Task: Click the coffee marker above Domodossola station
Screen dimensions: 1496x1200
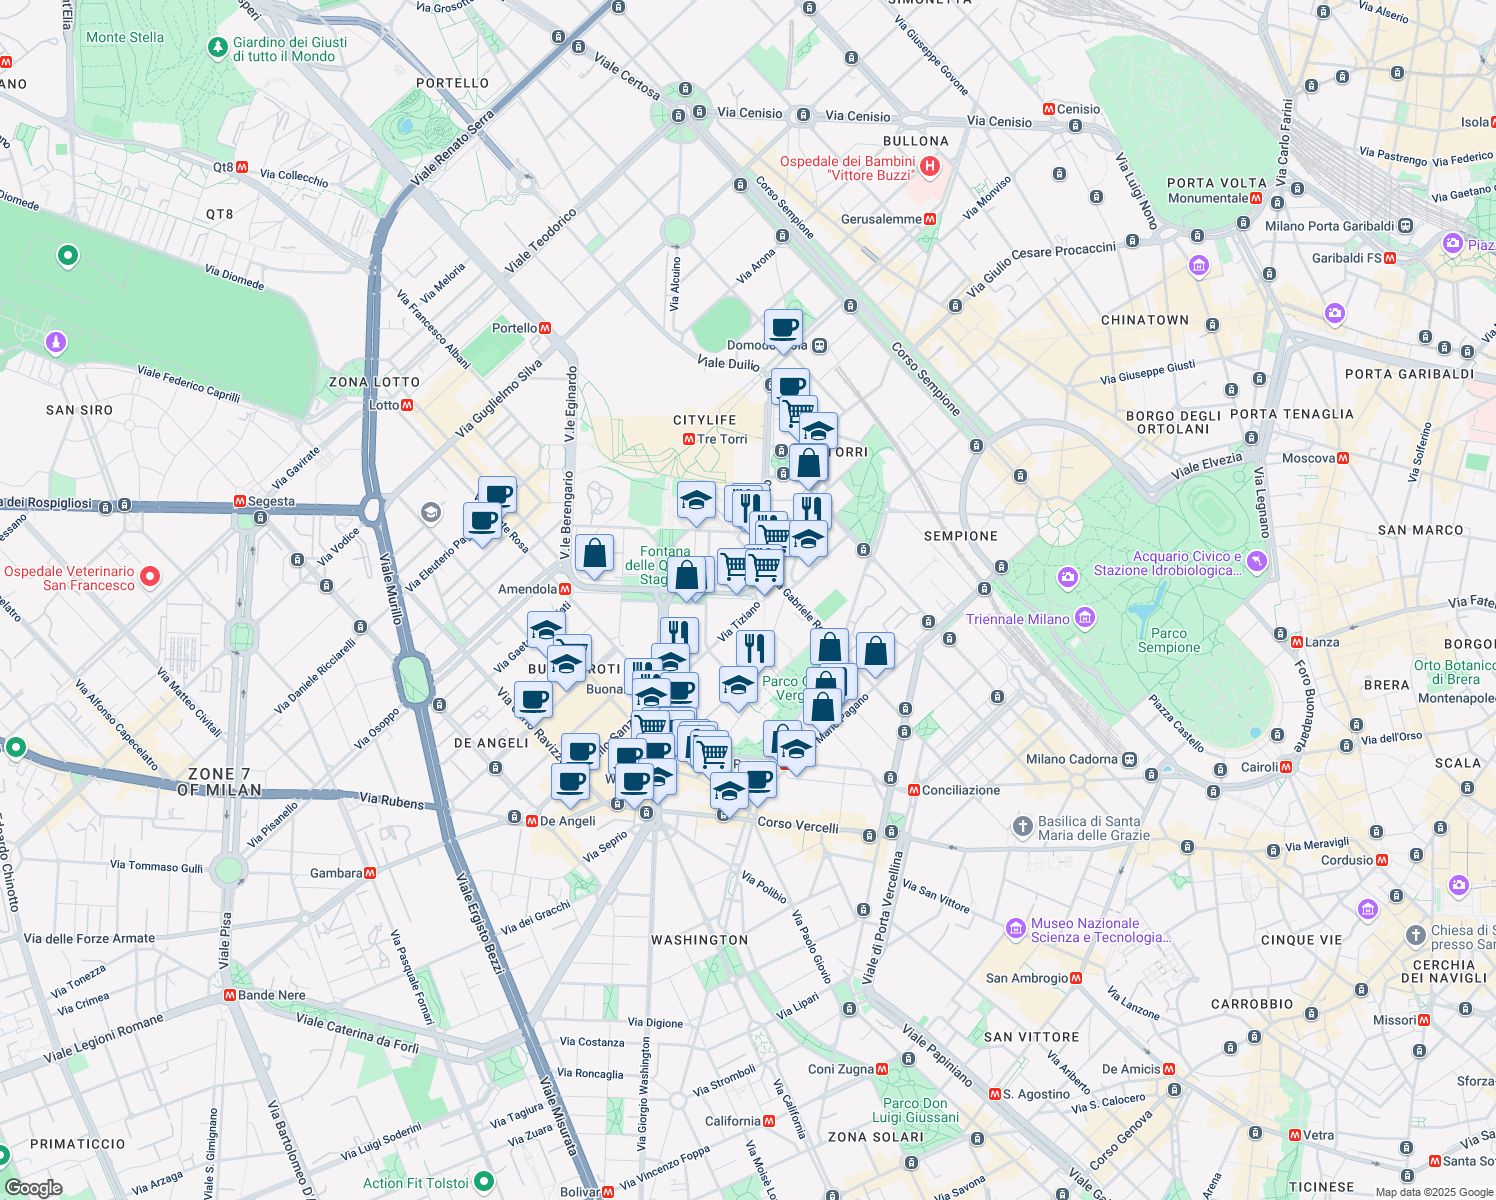Action: [x=783, y=328]
